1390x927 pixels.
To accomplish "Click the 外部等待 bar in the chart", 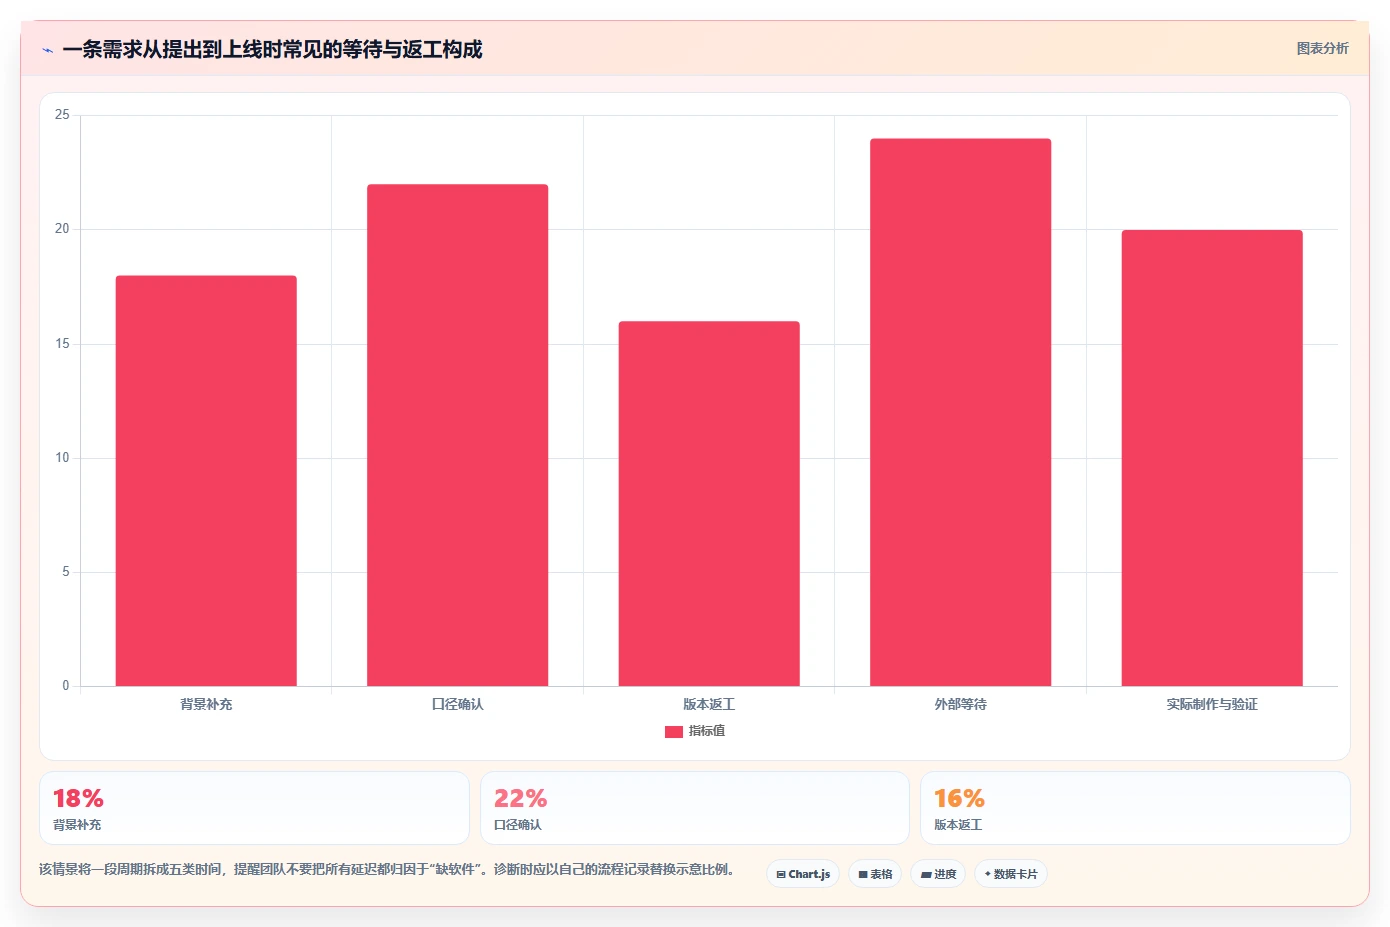I will (x=960, y=412).
